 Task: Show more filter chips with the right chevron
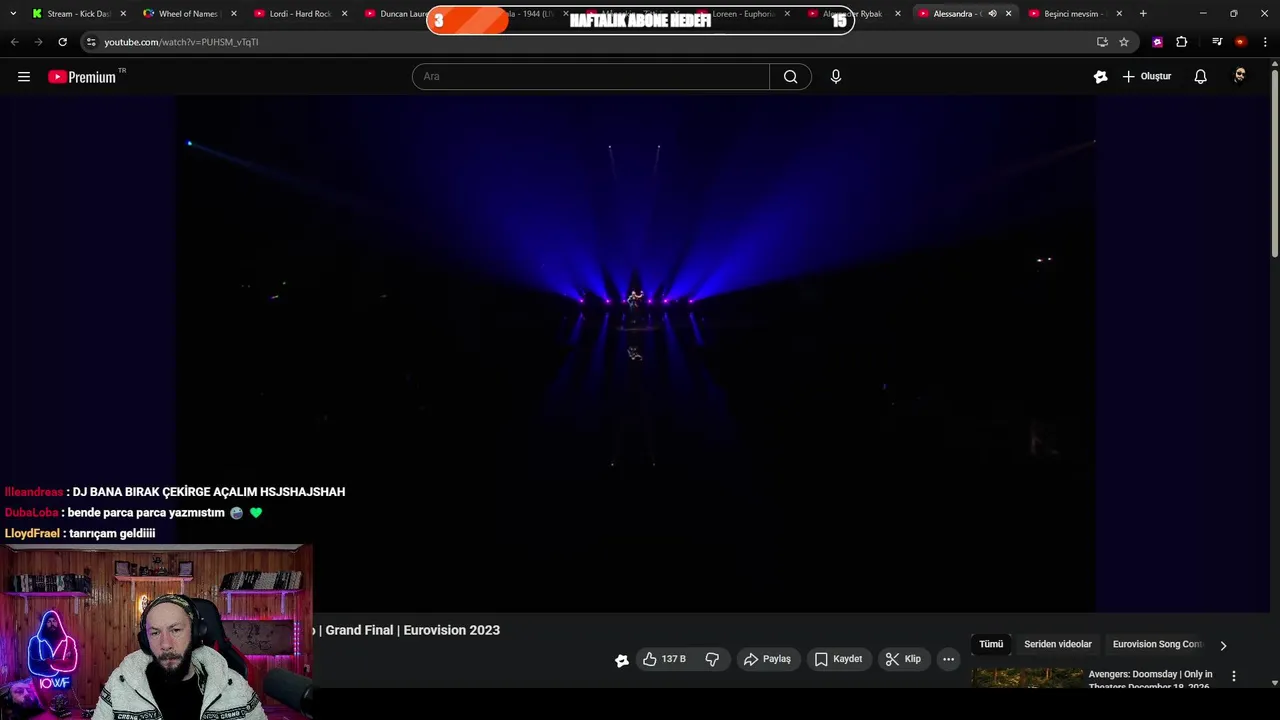(1222, 646)
